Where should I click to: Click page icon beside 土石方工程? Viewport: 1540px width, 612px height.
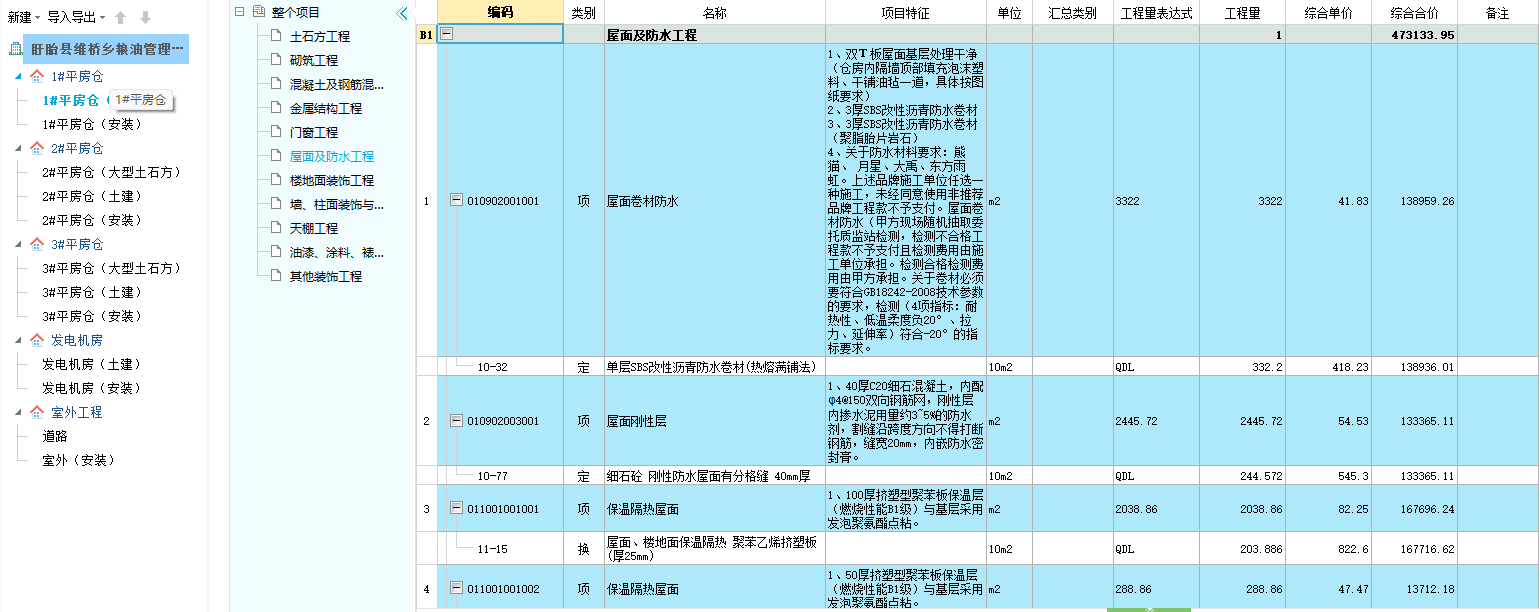click(x=277, y=36)
